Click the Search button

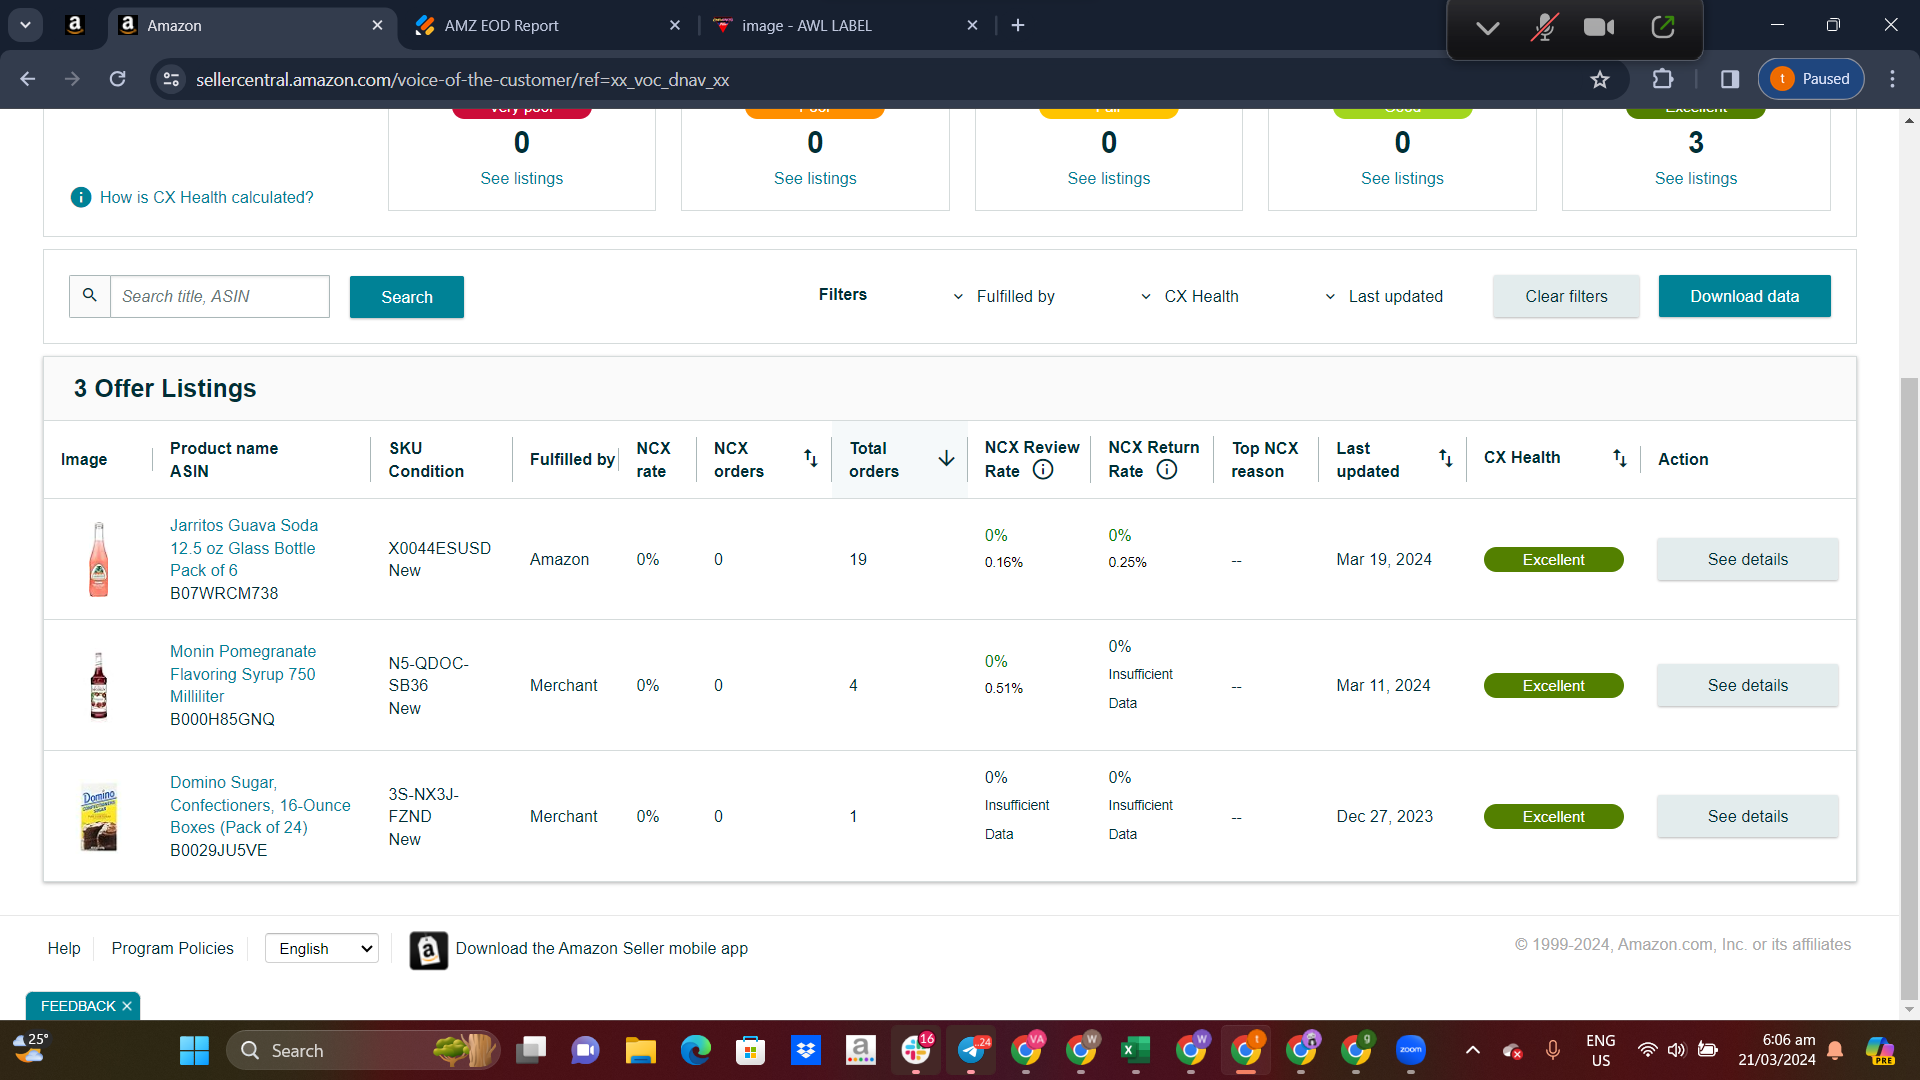(407, 297)
